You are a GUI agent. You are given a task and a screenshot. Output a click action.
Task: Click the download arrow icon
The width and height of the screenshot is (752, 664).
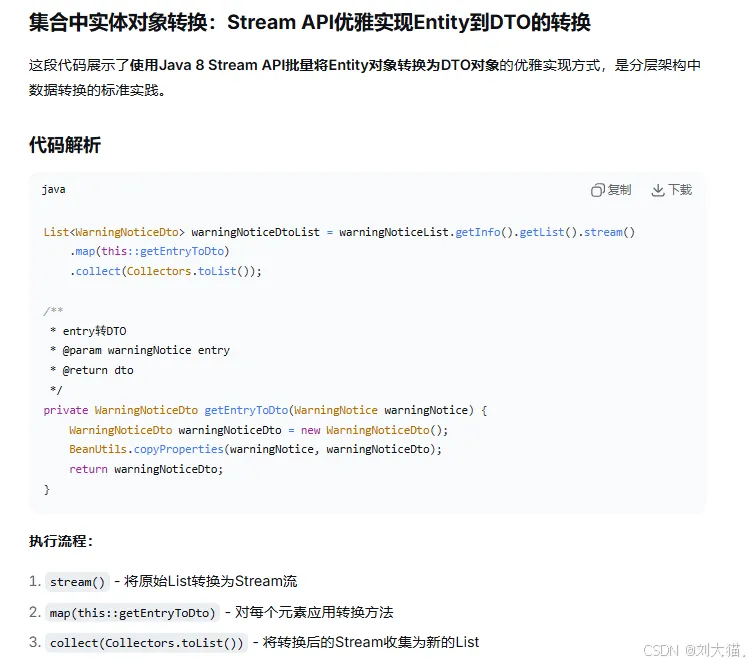658,190
